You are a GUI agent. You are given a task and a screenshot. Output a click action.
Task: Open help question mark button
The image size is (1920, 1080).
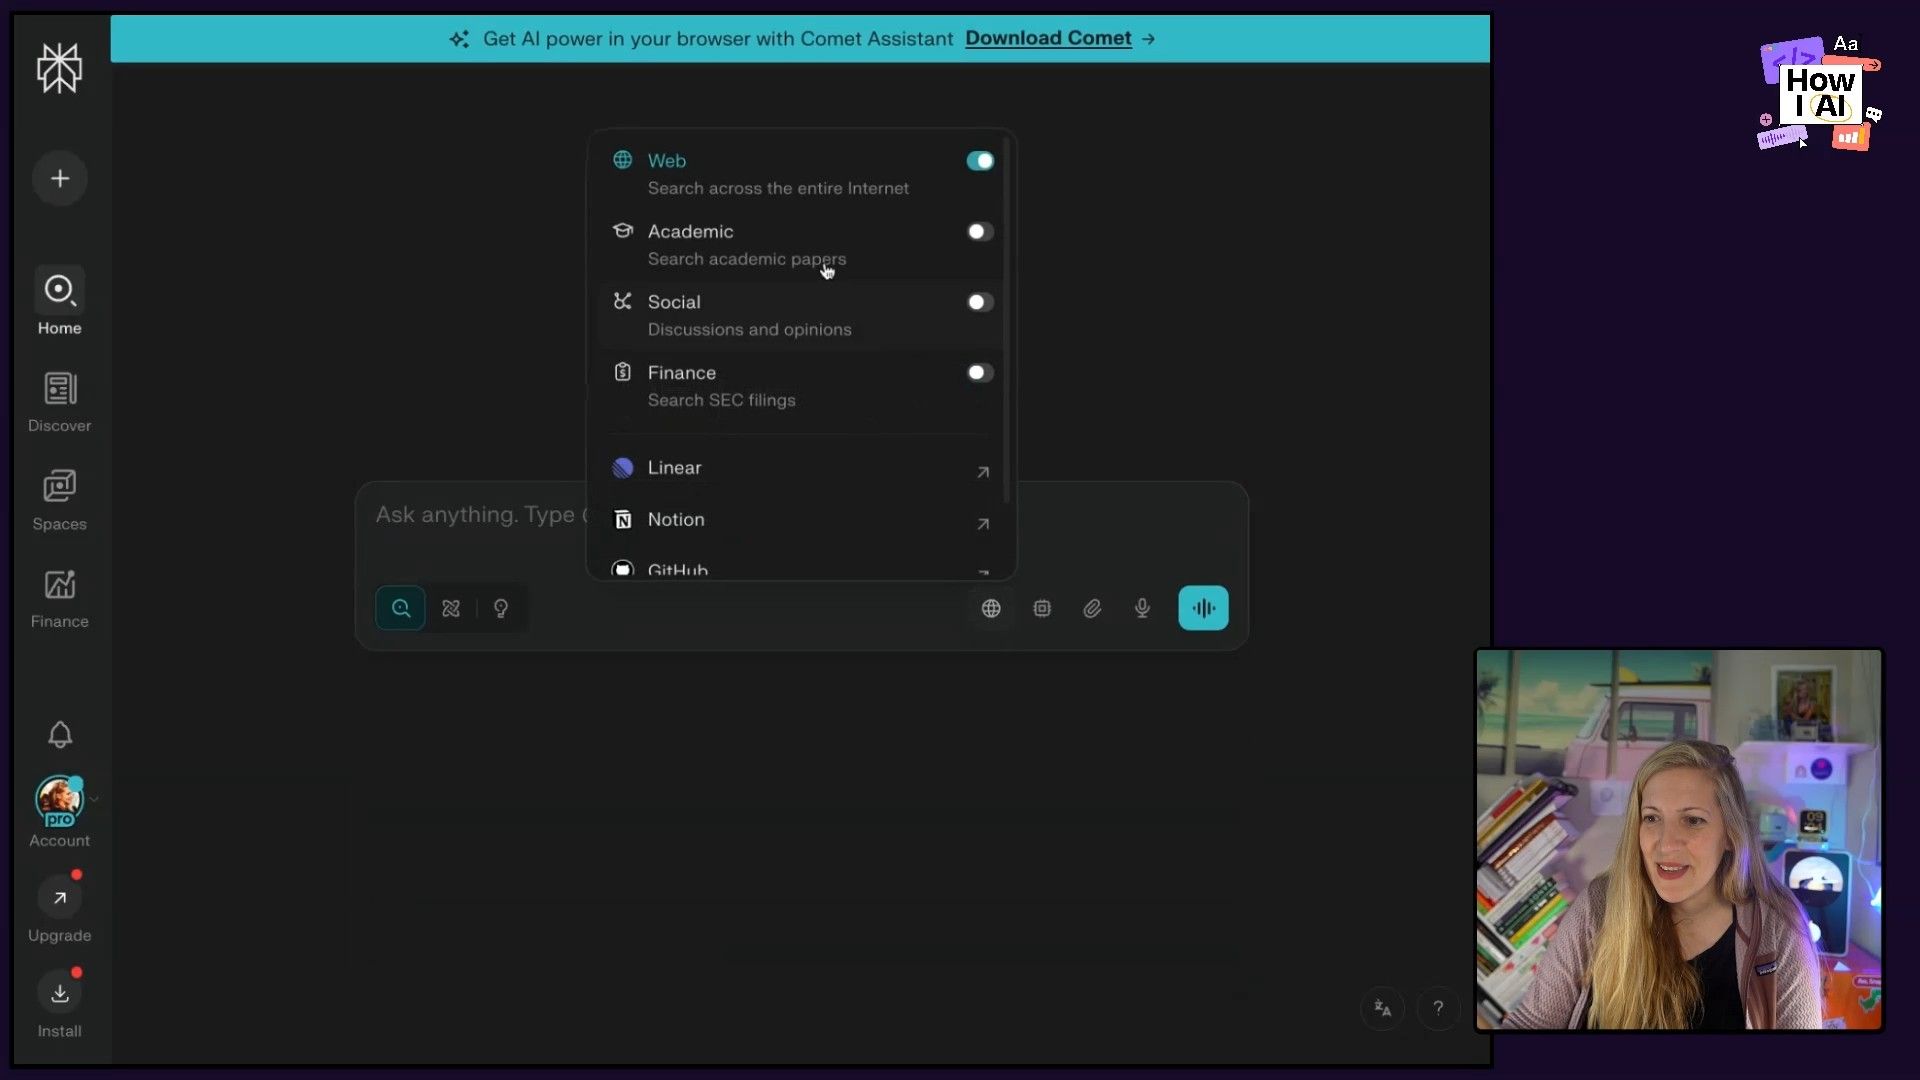click(x=1438, y=1008)
